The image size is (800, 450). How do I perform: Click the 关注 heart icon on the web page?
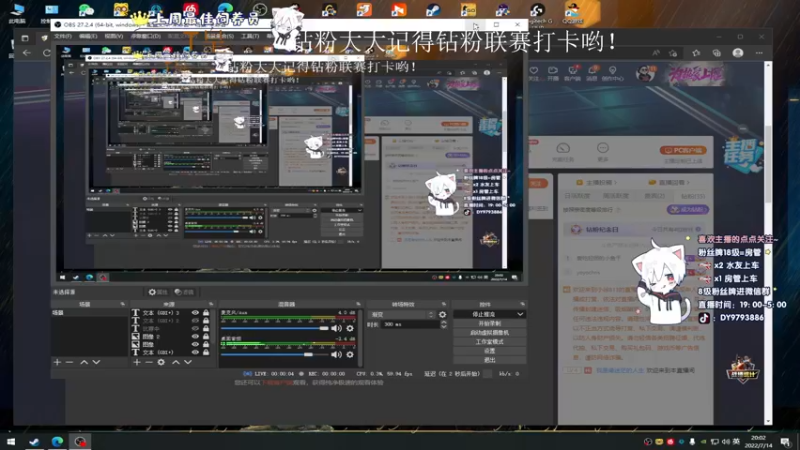tap(534, 71)
